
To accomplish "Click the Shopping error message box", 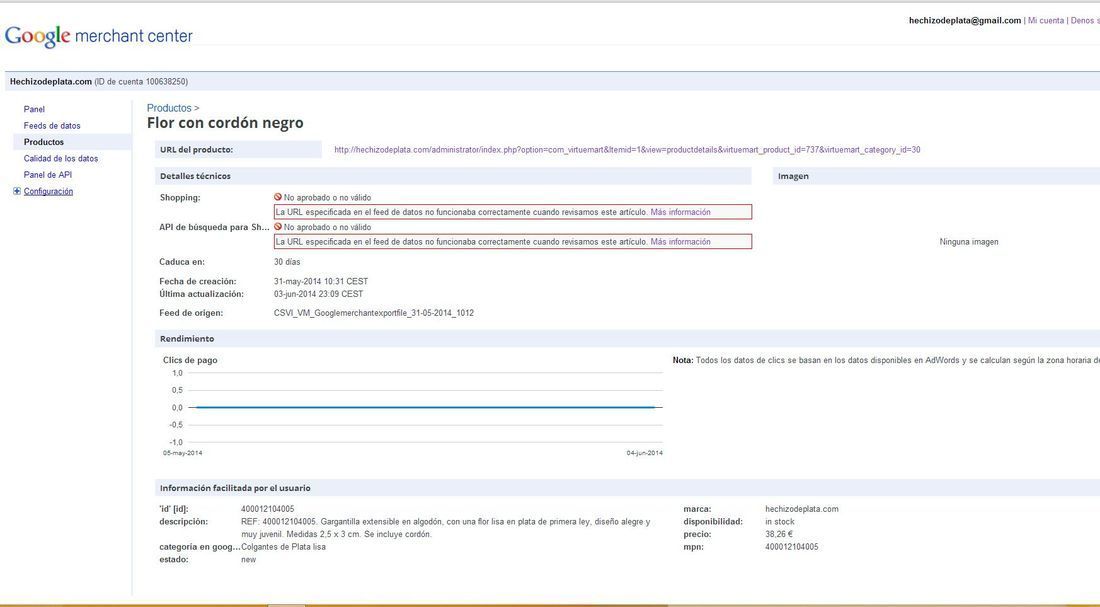I will click(x=513, y=212).
